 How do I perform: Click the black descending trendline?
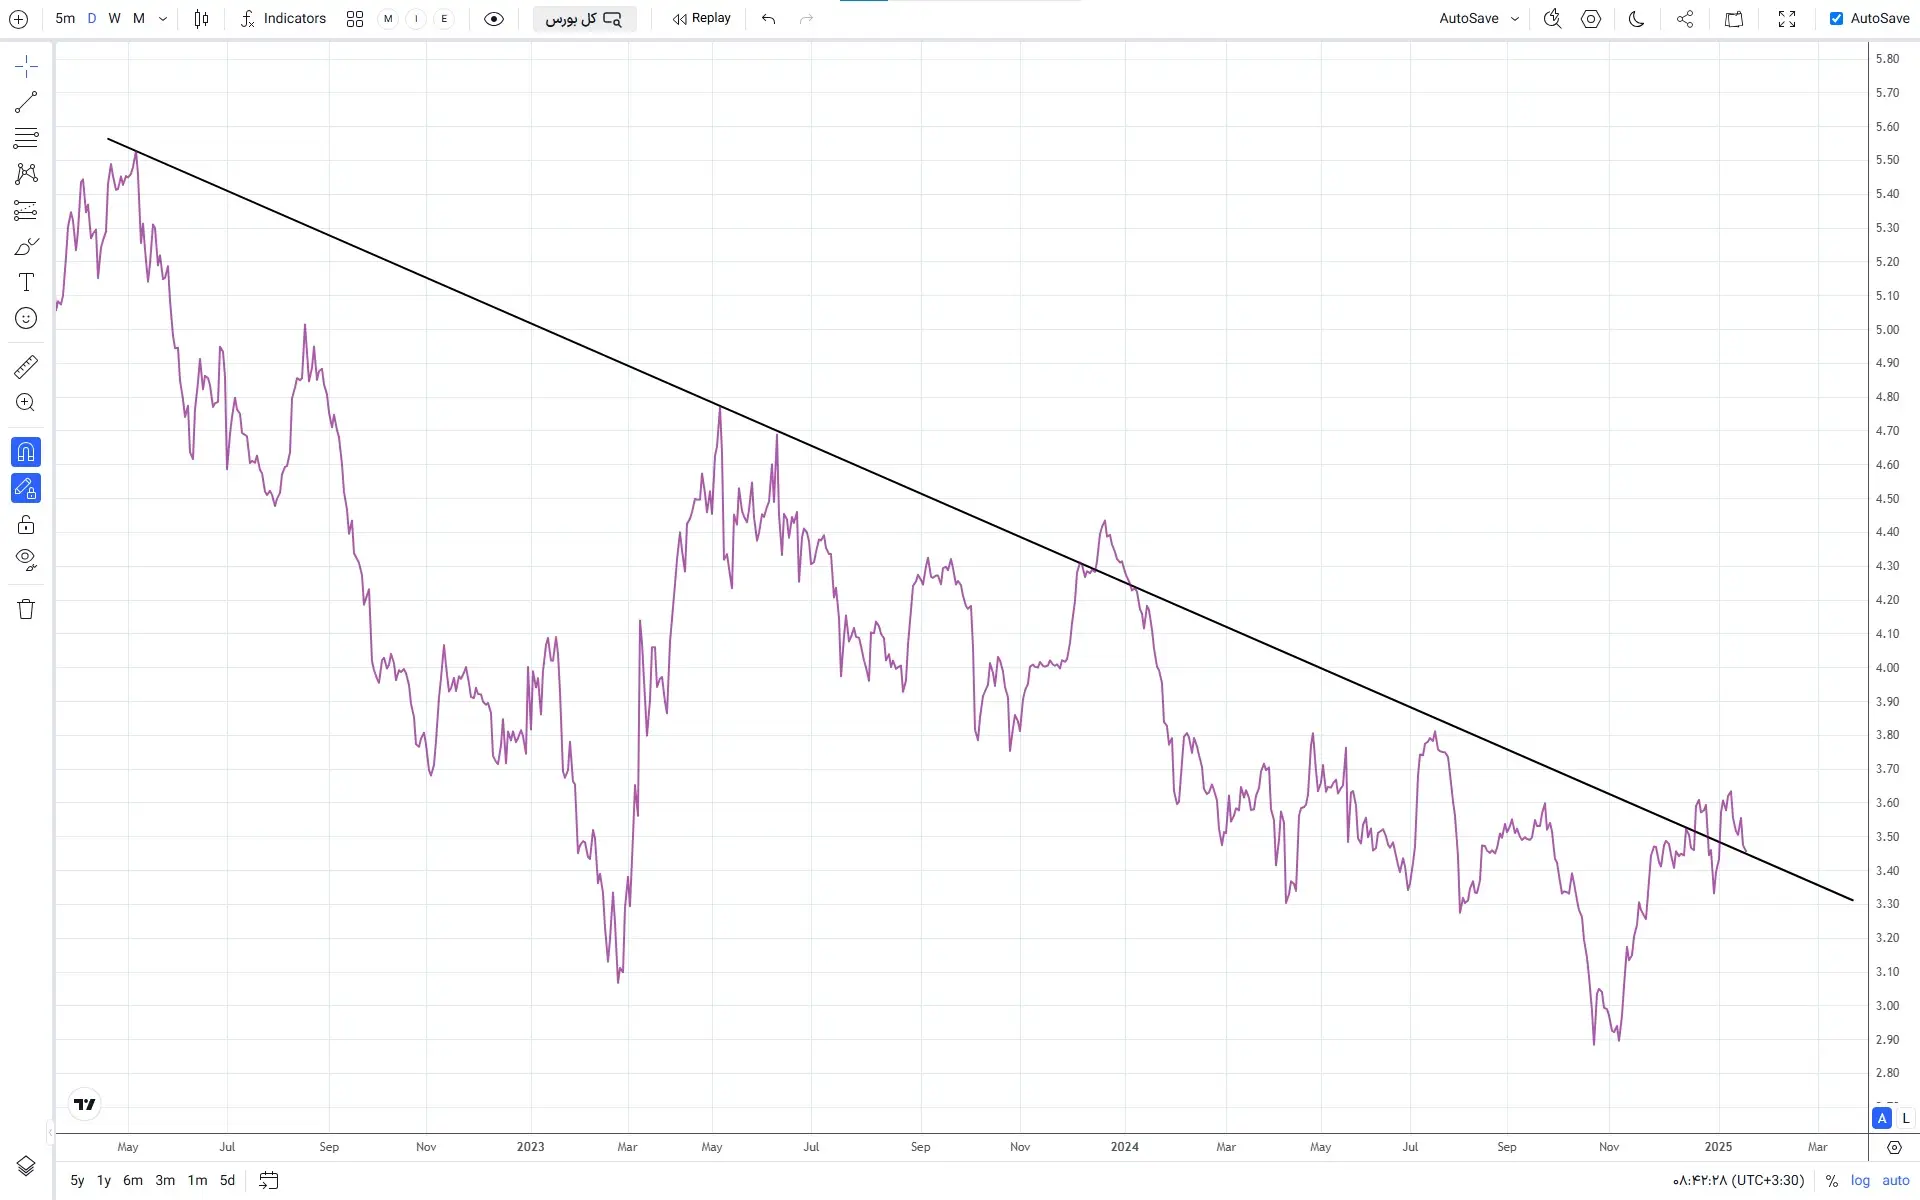point(980,520)
